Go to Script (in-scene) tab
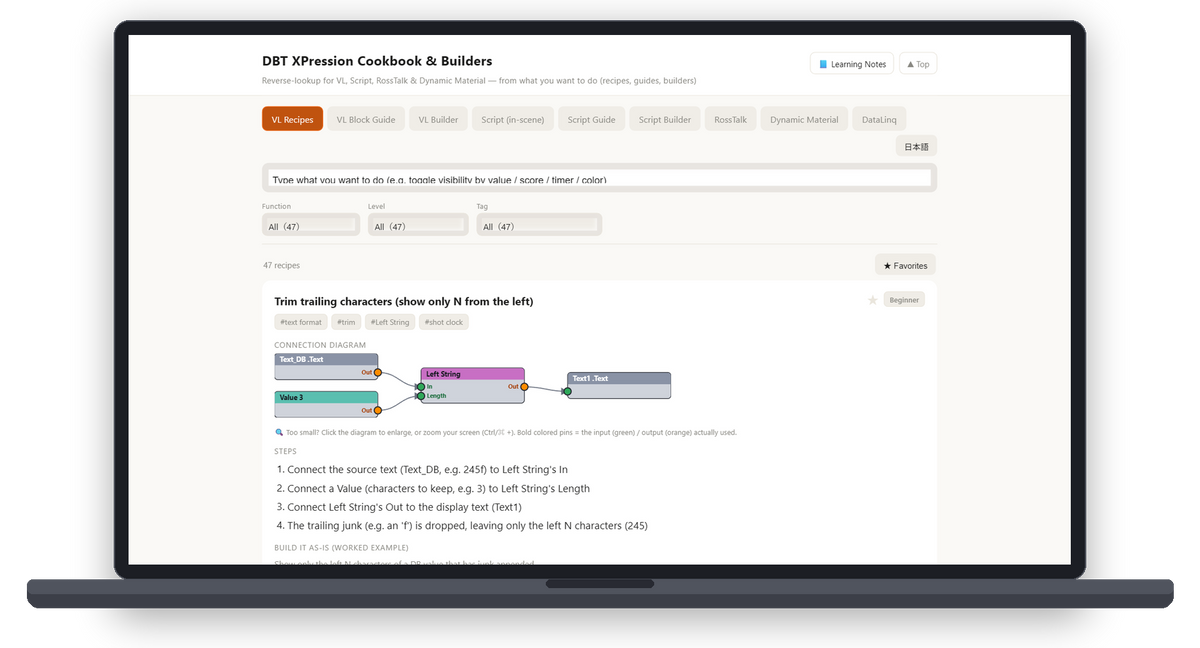This screenshot has height=648, width=1200. 513,119
